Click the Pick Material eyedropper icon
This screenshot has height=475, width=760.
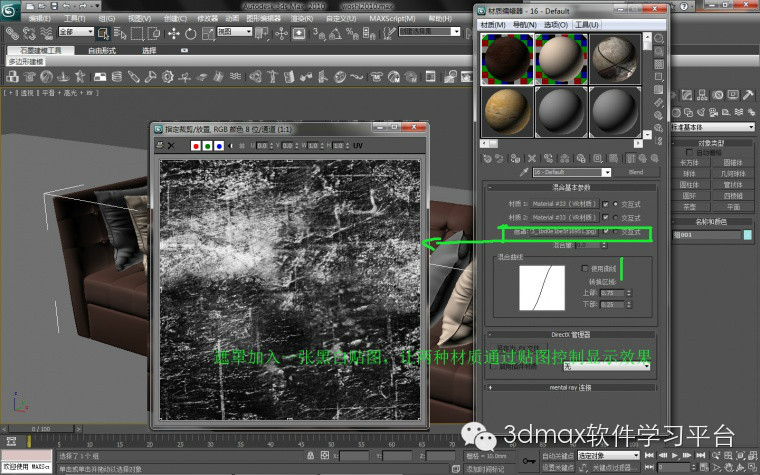click(x=524, y=172)
